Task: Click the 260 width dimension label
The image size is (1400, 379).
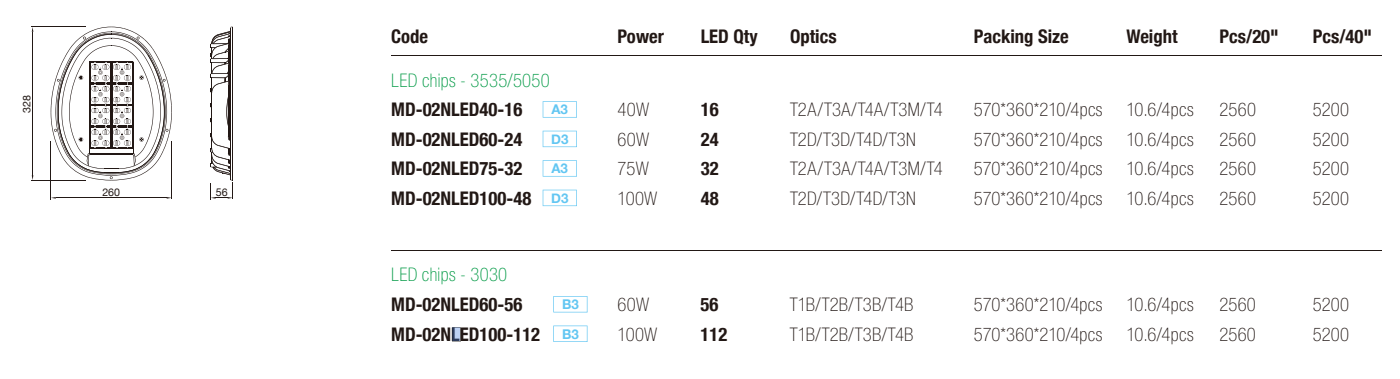Action: (111, 193)
